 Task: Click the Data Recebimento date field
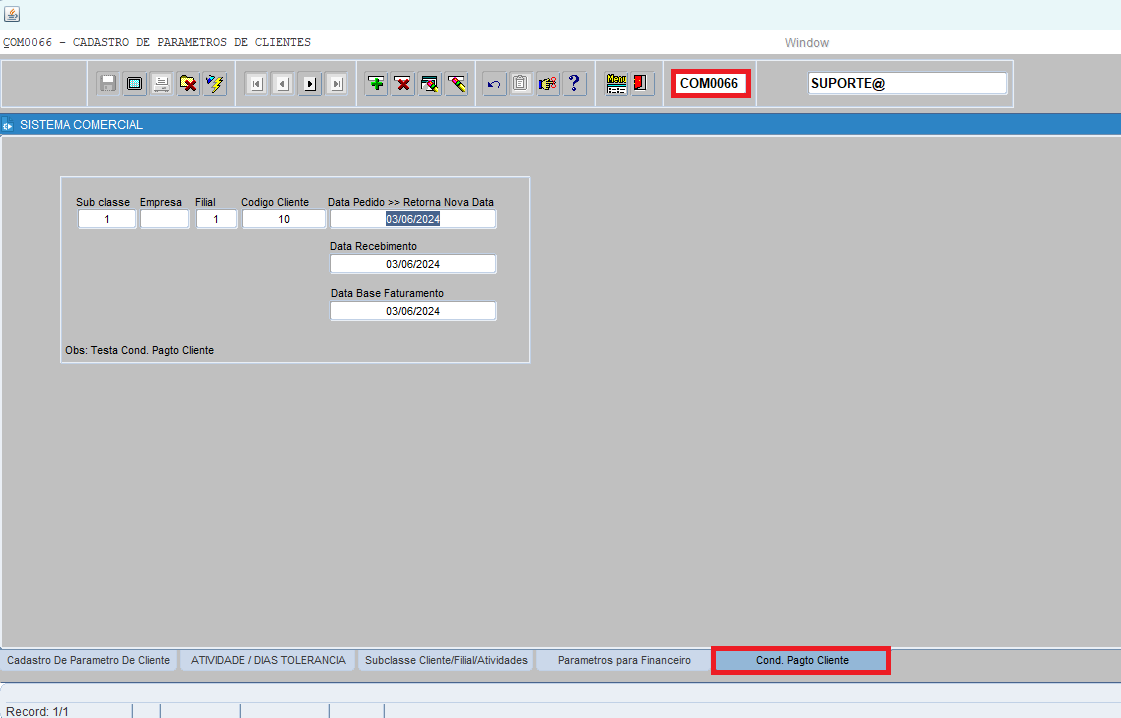413,264
